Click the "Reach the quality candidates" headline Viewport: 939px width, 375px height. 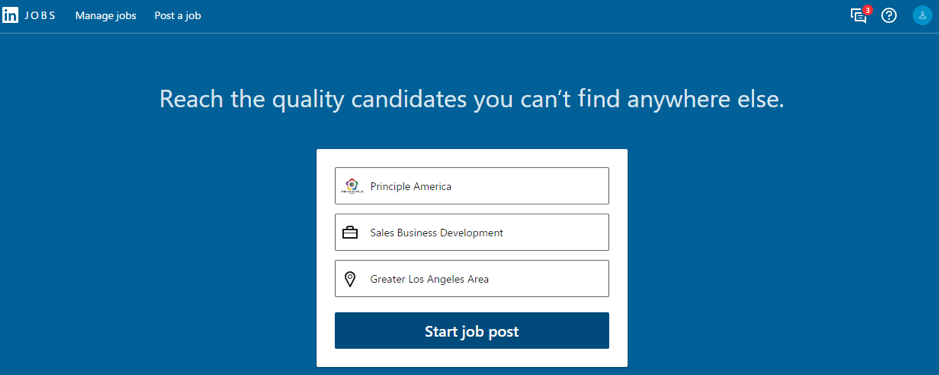click(x=471, y=99)
